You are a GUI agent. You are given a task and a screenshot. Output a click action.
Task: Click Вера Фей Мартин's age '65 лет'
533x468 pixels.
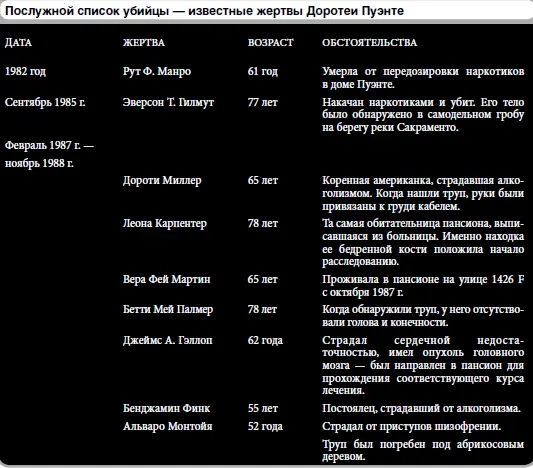263,279
